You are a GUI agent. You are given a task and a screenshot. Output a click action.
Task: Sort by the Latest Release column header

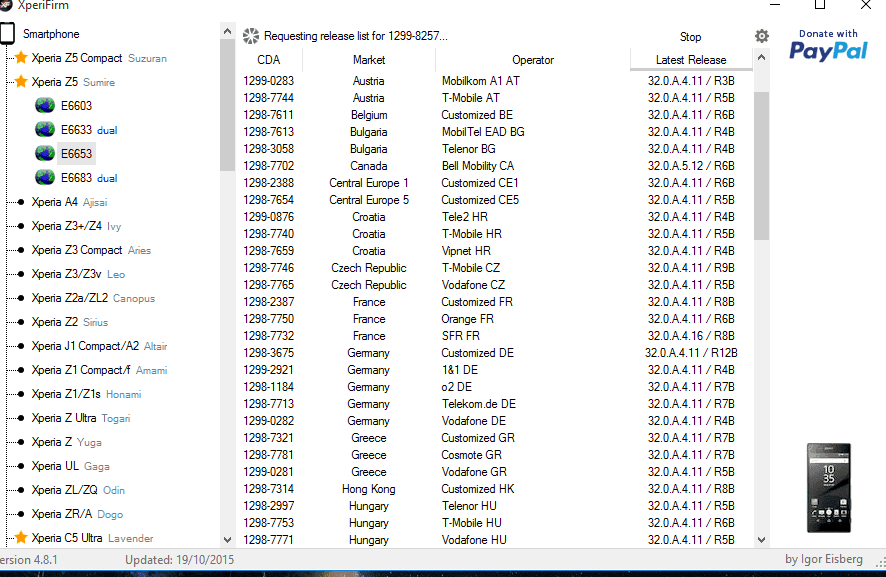coord(691,60)
